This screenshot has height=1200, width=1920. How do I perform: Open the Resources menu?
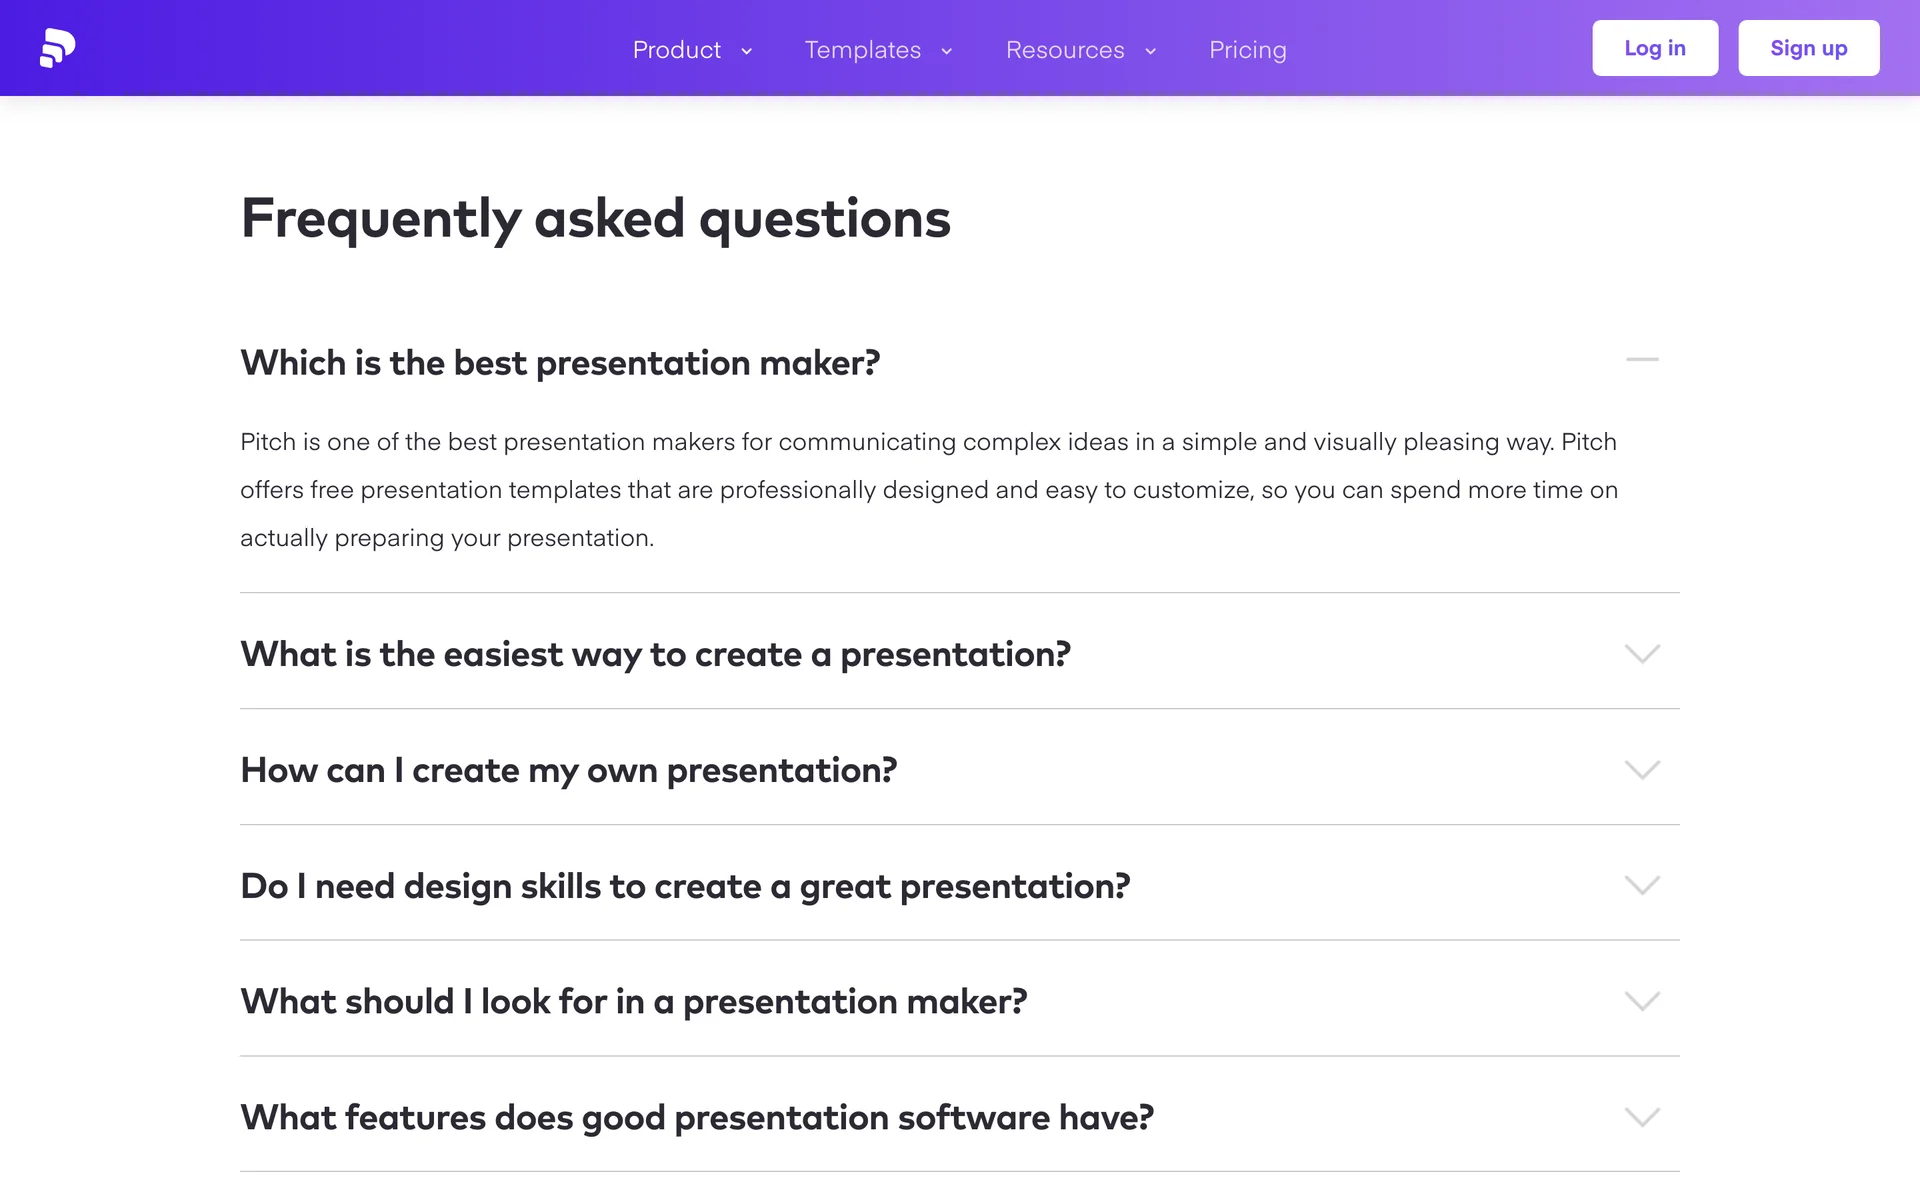point(1065,50)
